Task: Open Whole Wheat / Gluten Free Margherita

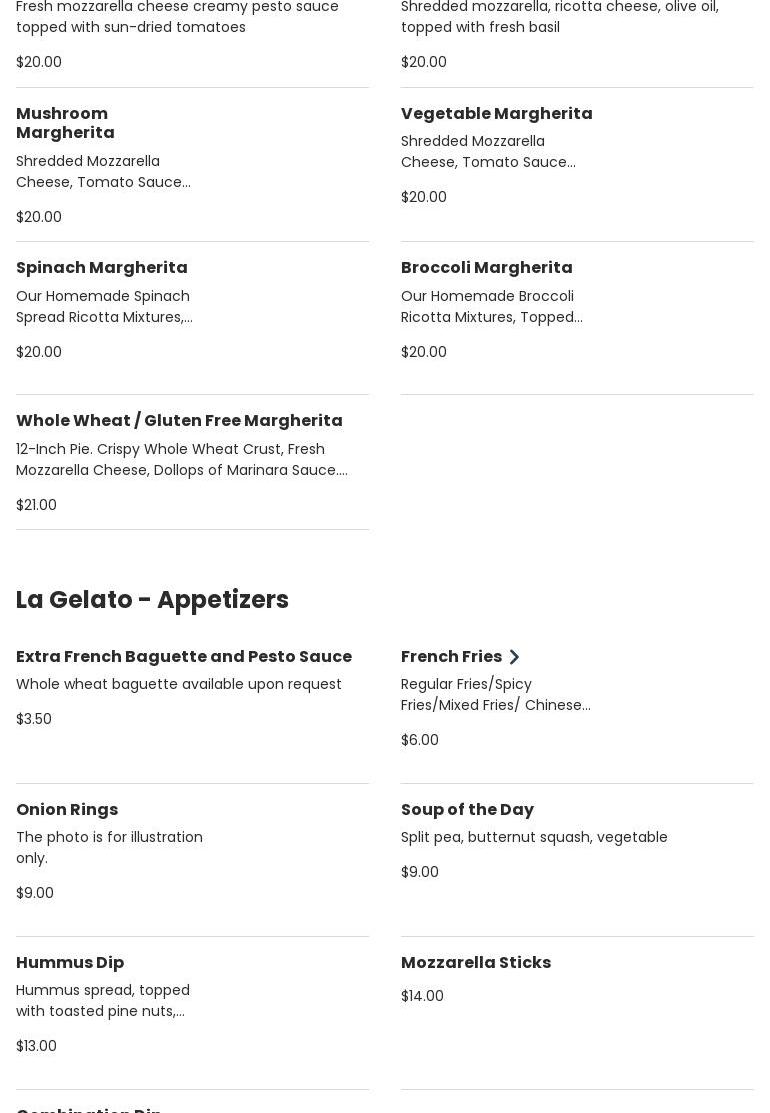Action: point(179,421)
